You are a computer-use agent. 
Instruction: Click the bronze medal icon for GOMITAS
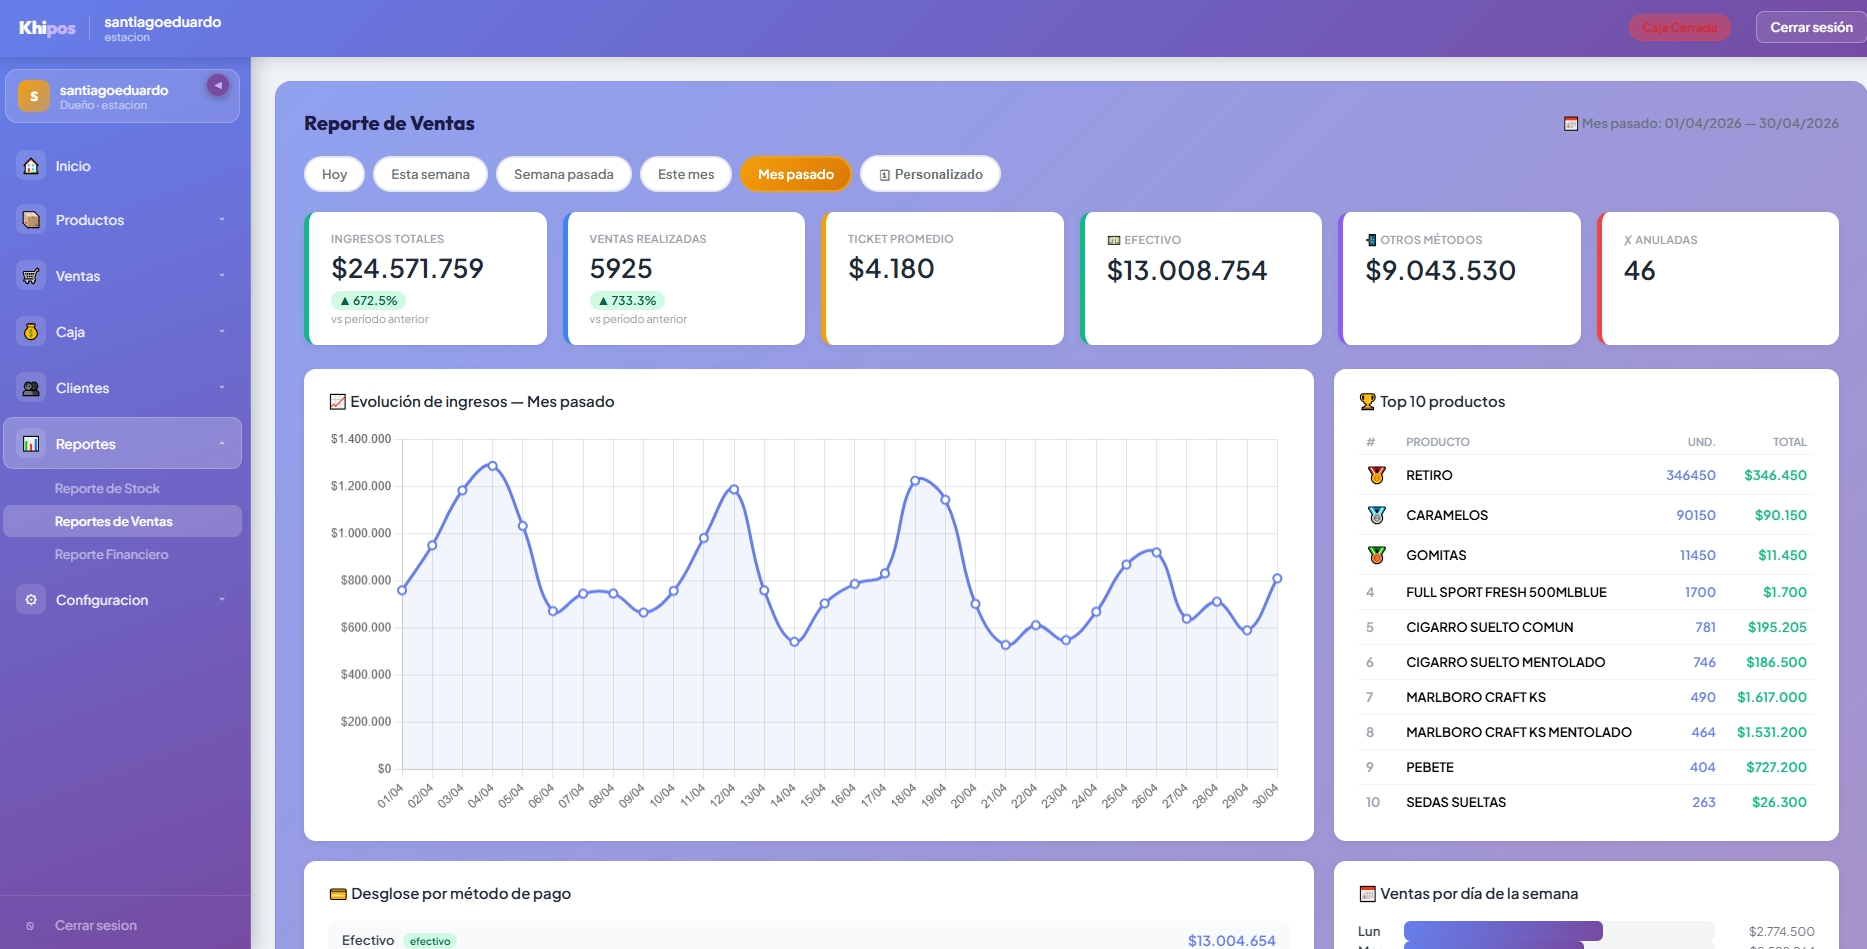[1377, 555]
